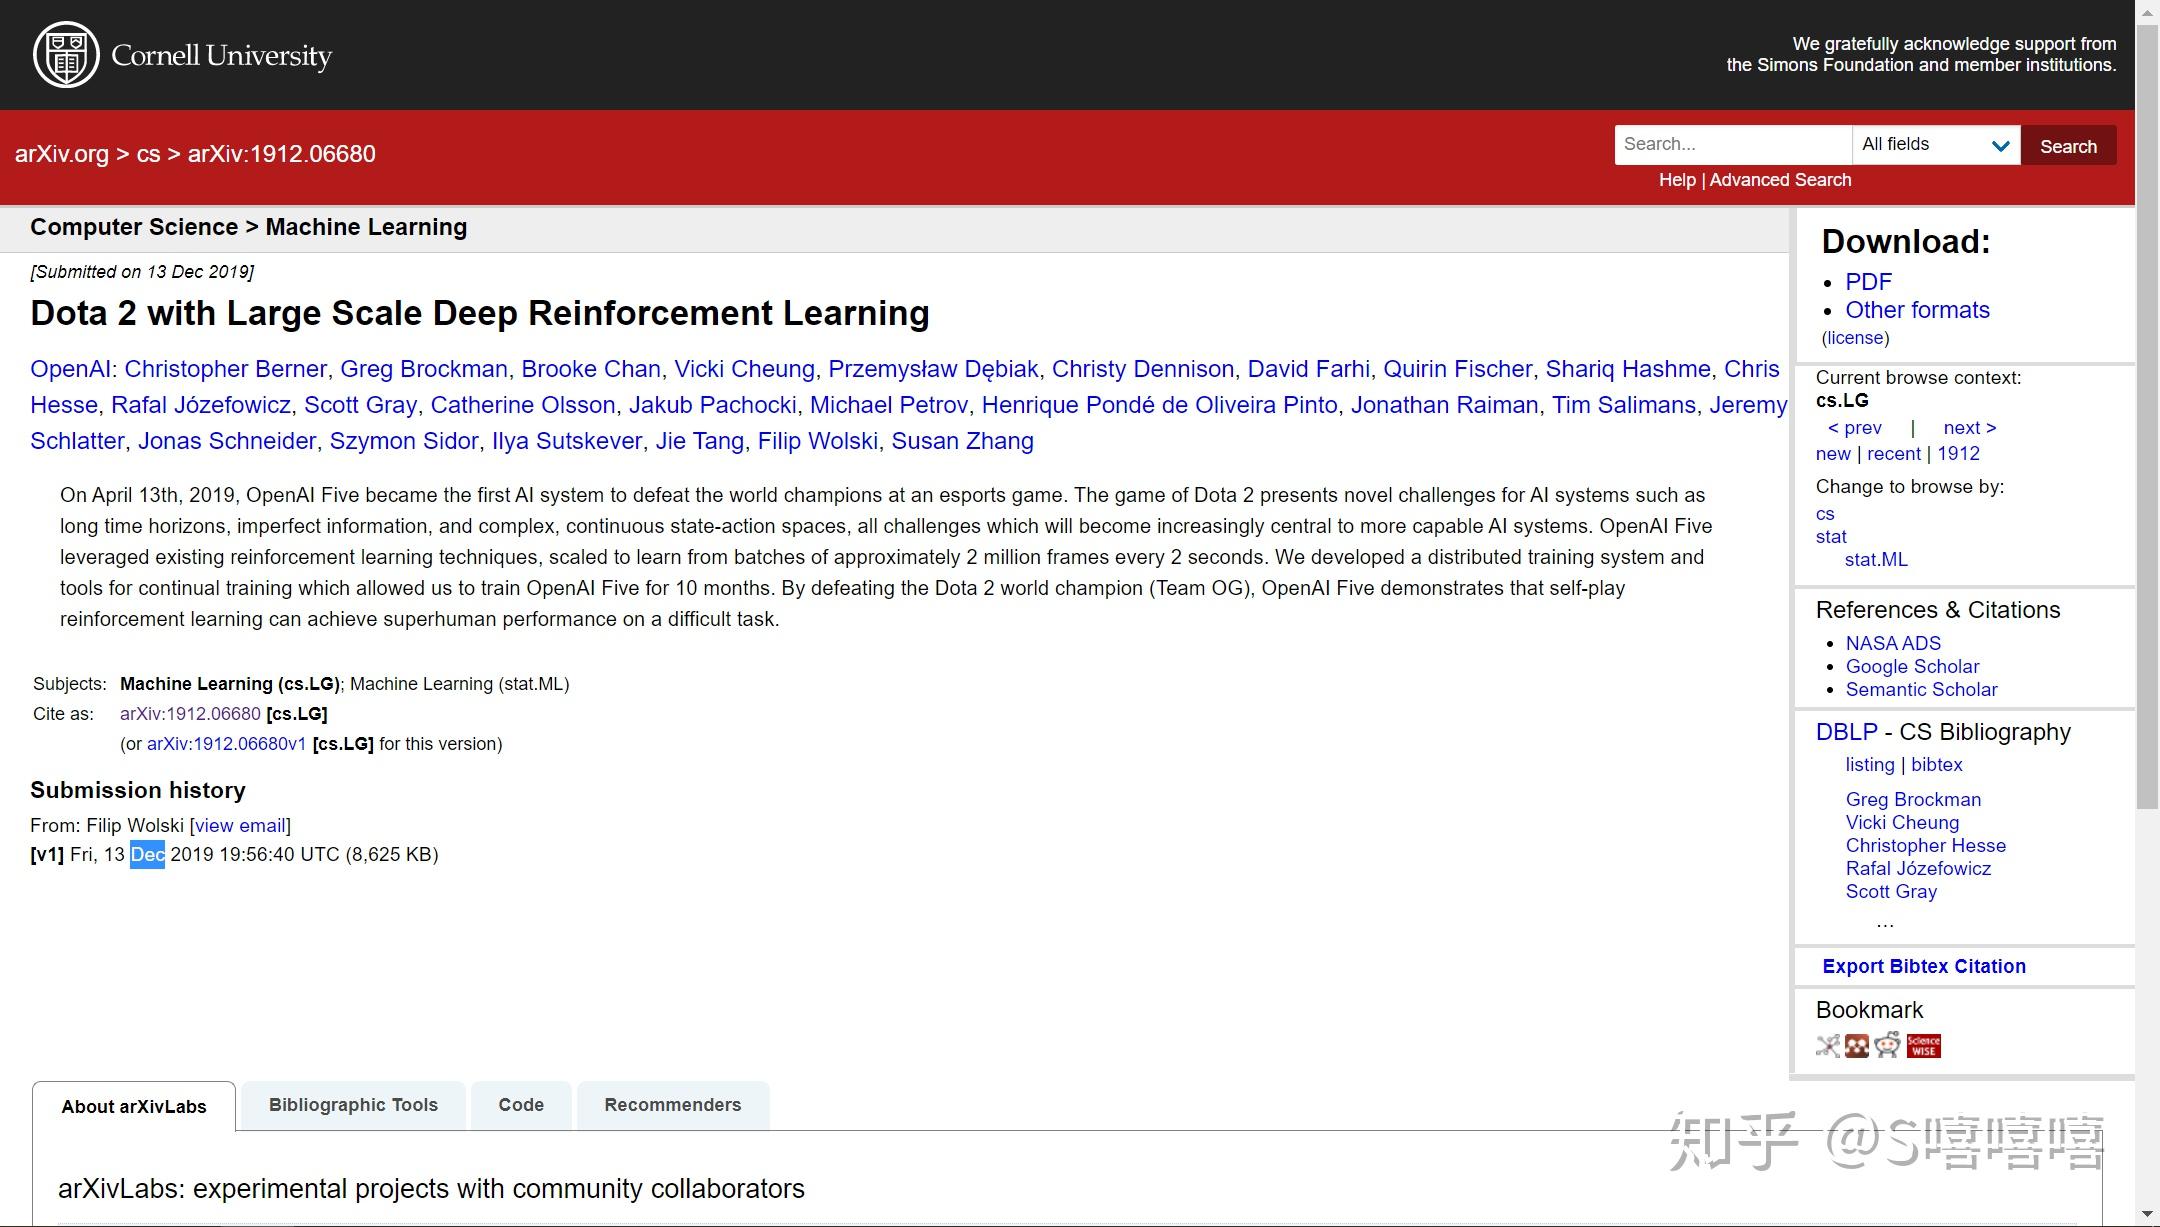Go to the next paper with next >
The width and height of the screenshot is (2160, 1227).
click(x=1969, y=428)
